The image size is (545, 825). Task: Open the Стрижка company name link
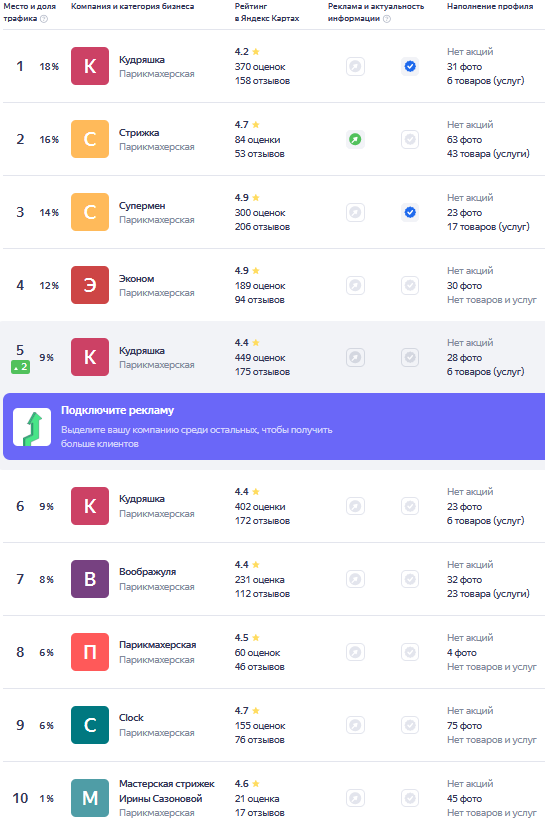(139, 133)
